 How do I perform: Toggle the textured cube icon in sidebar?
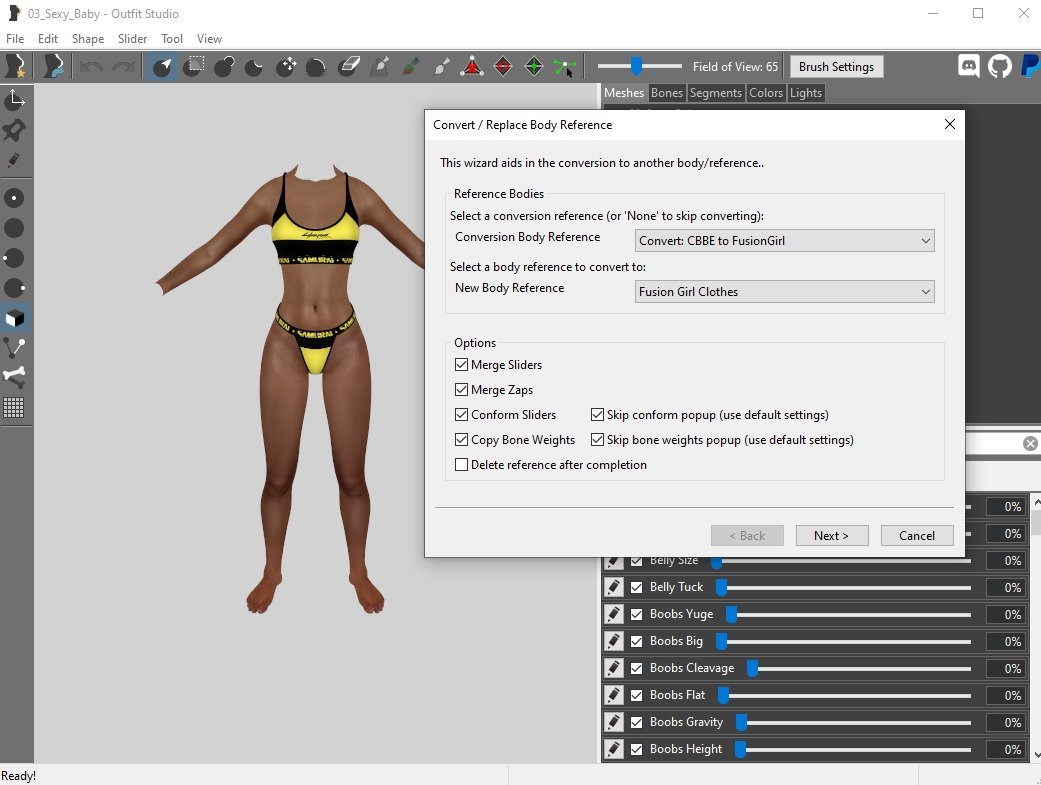(x=15, y=318)
